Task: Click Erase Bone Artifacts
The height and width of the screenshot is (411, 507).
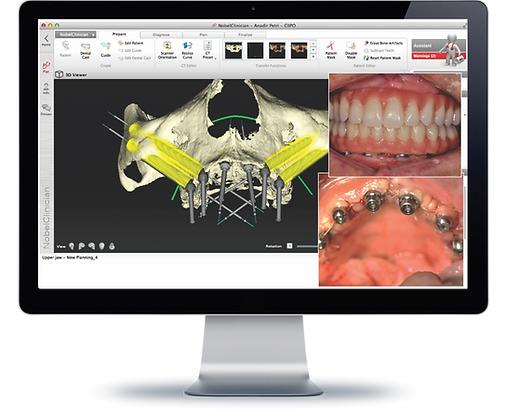Action: pos(383,43)
